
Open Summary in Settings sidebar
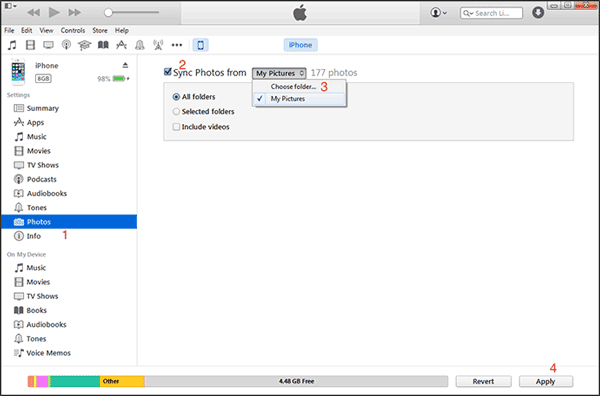tap(69, 108)
